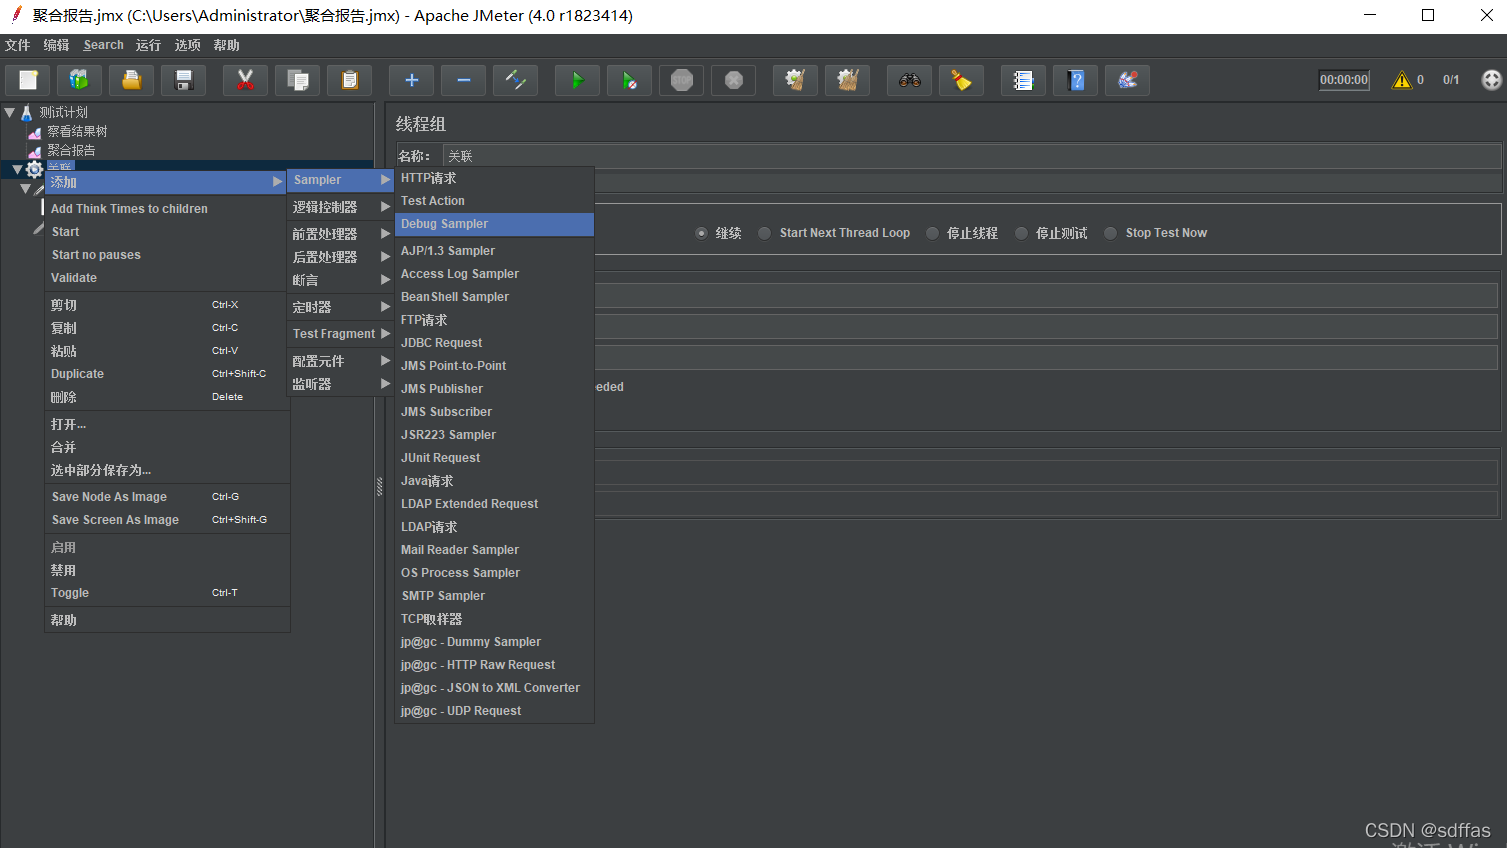Expand the 监听器 submenu

(x=340, y=384)
